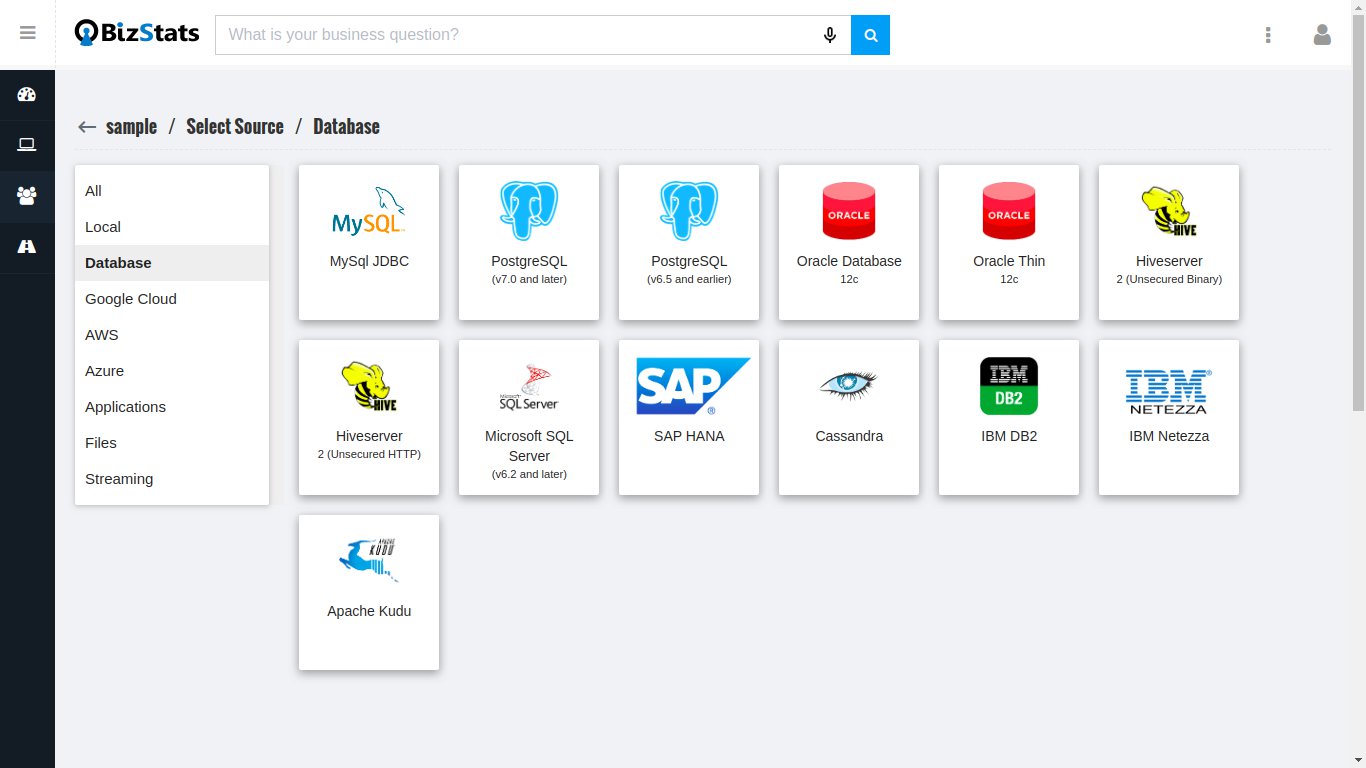Open the dashboard gauge sidebar icon
This screenshot has height=768, width=1366.
pyautogui.click(x=27, y=95)
